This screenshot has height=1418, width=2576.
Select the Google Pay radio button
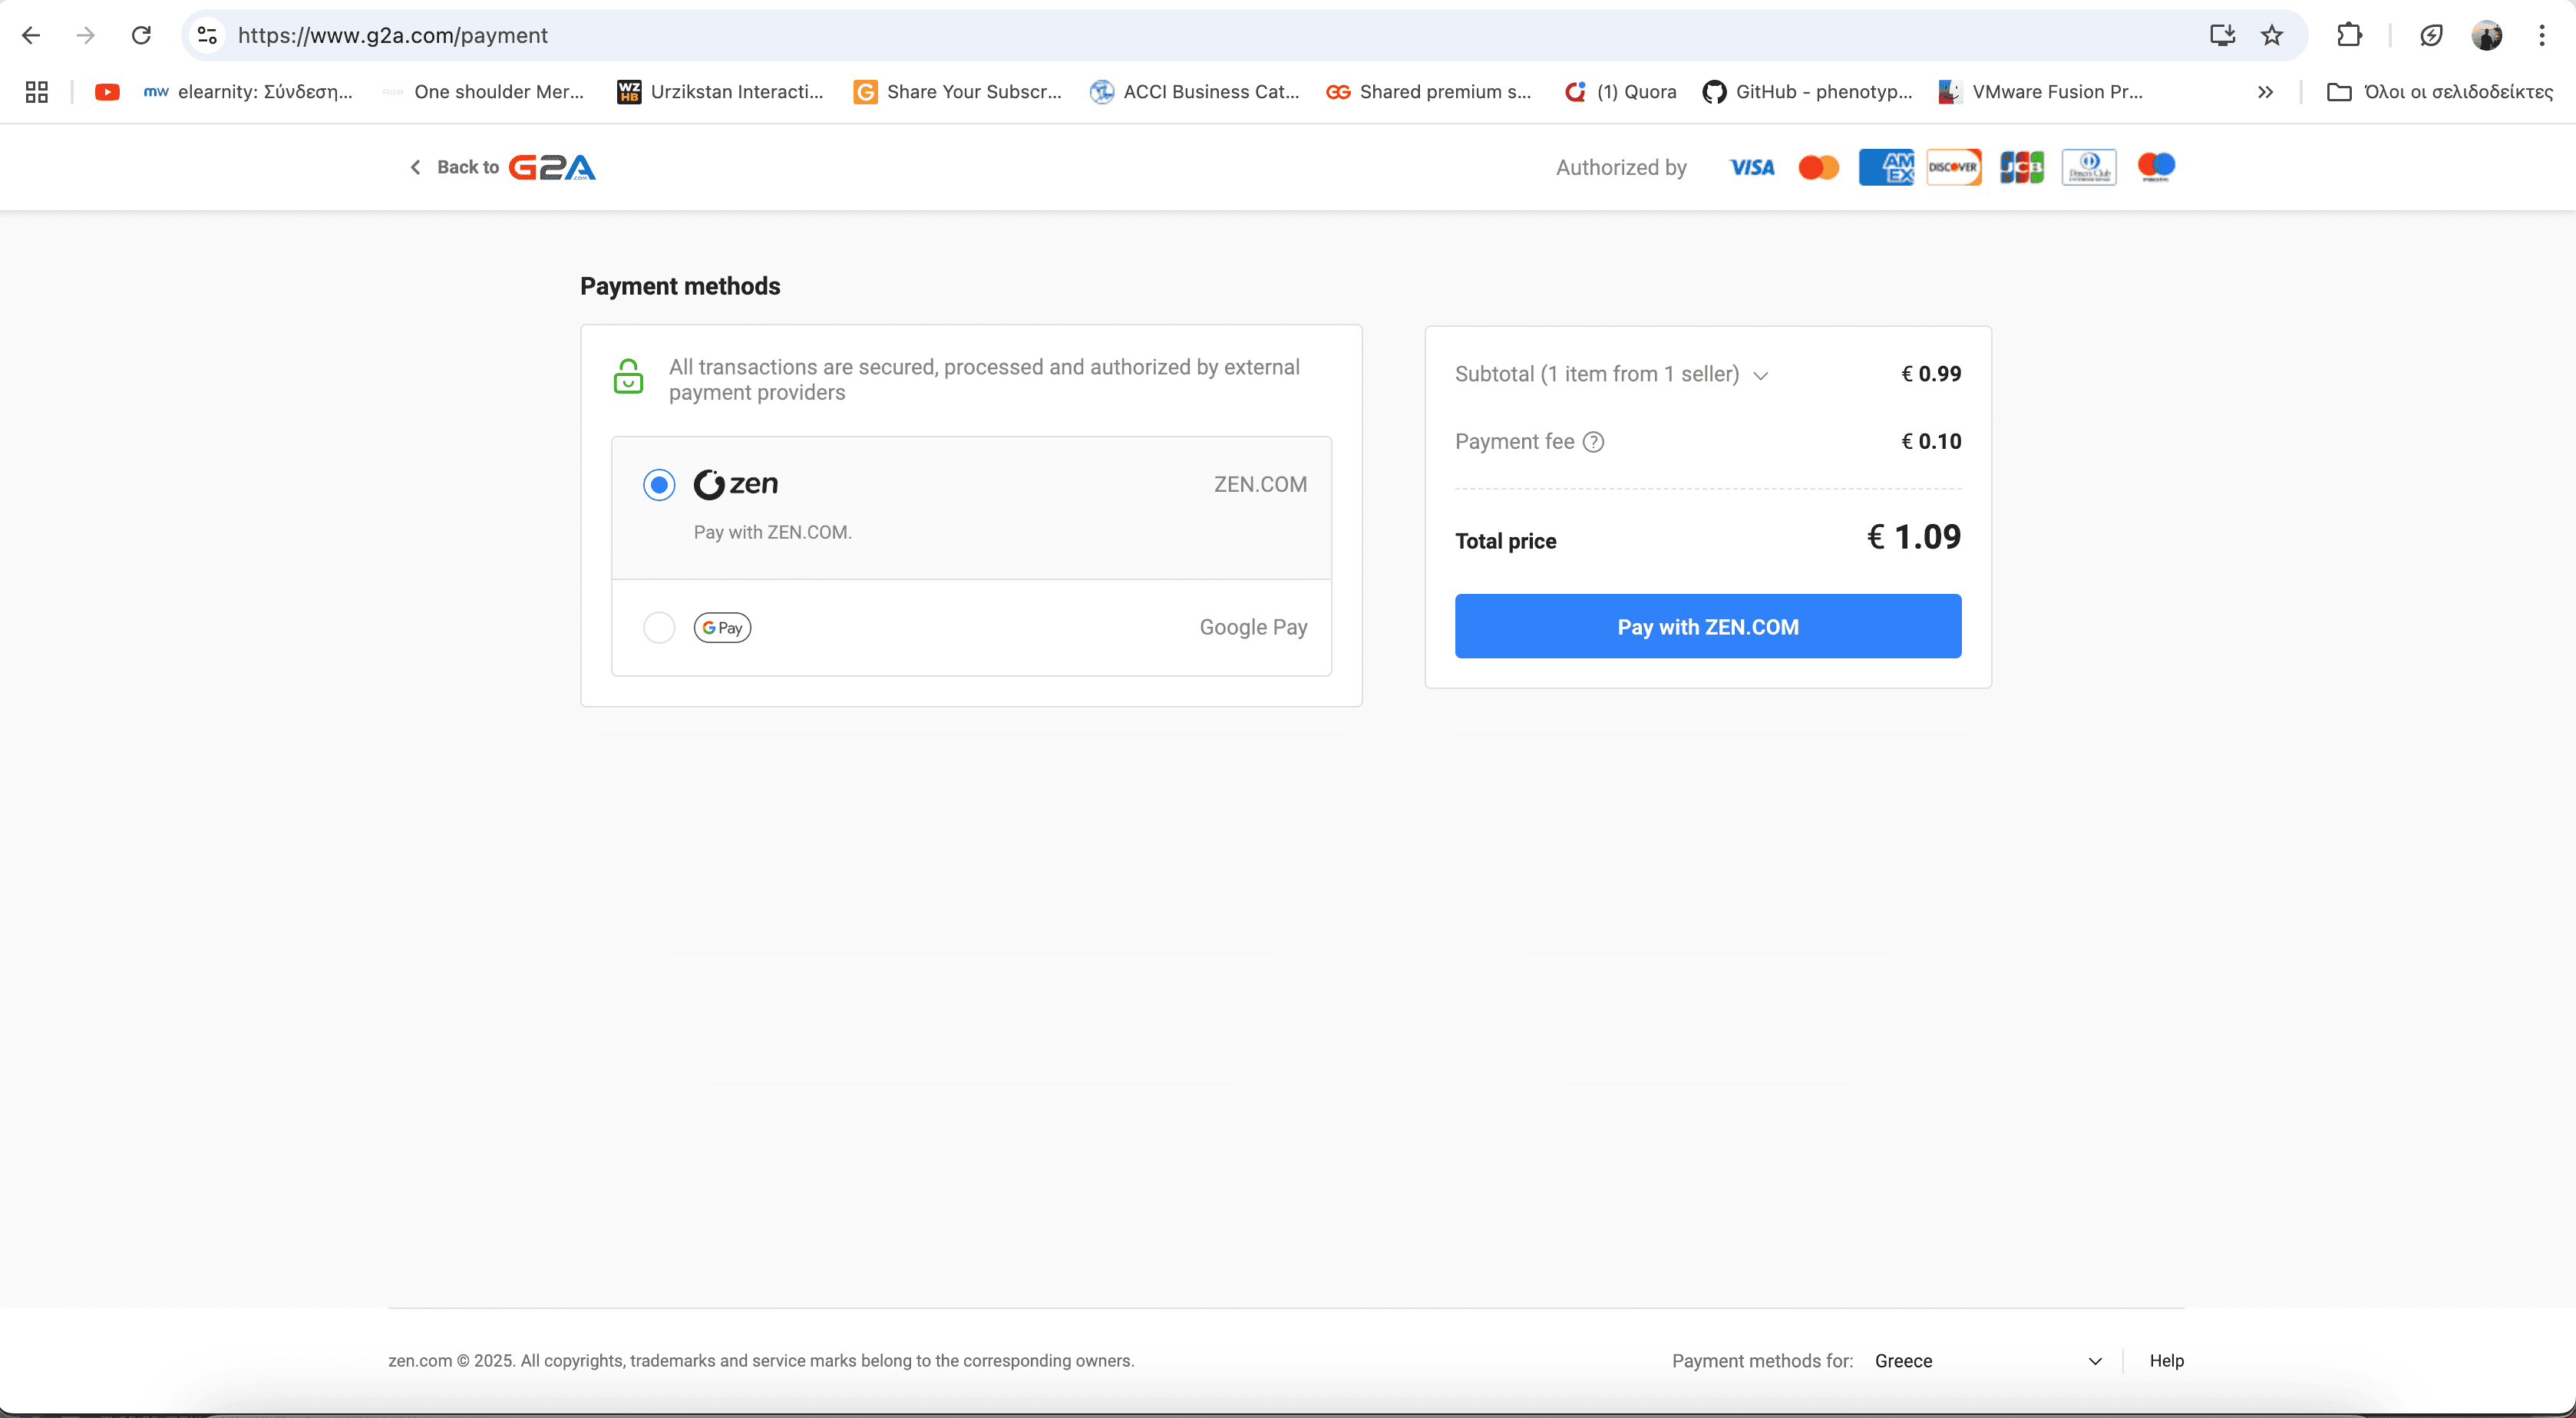tap(659, 628)
